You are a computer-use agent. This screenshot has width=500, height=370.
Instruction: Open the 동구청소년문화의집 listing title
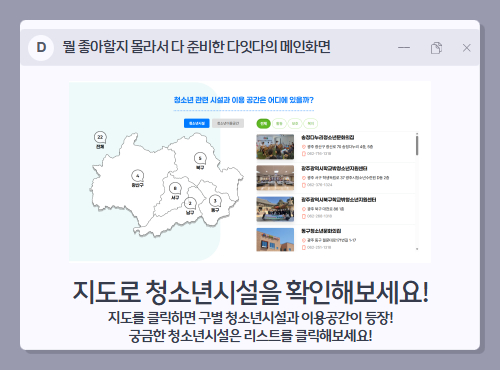click(x=321, y=231)
